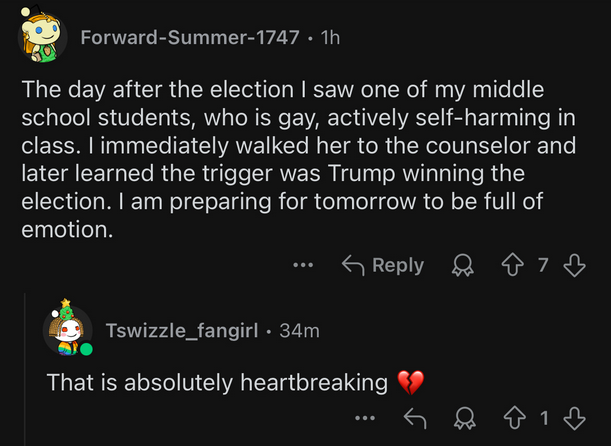The width and height of the screenshot is (611, 446).
Task: Click the vote count of 7
Action: click(x=544, y=265)
